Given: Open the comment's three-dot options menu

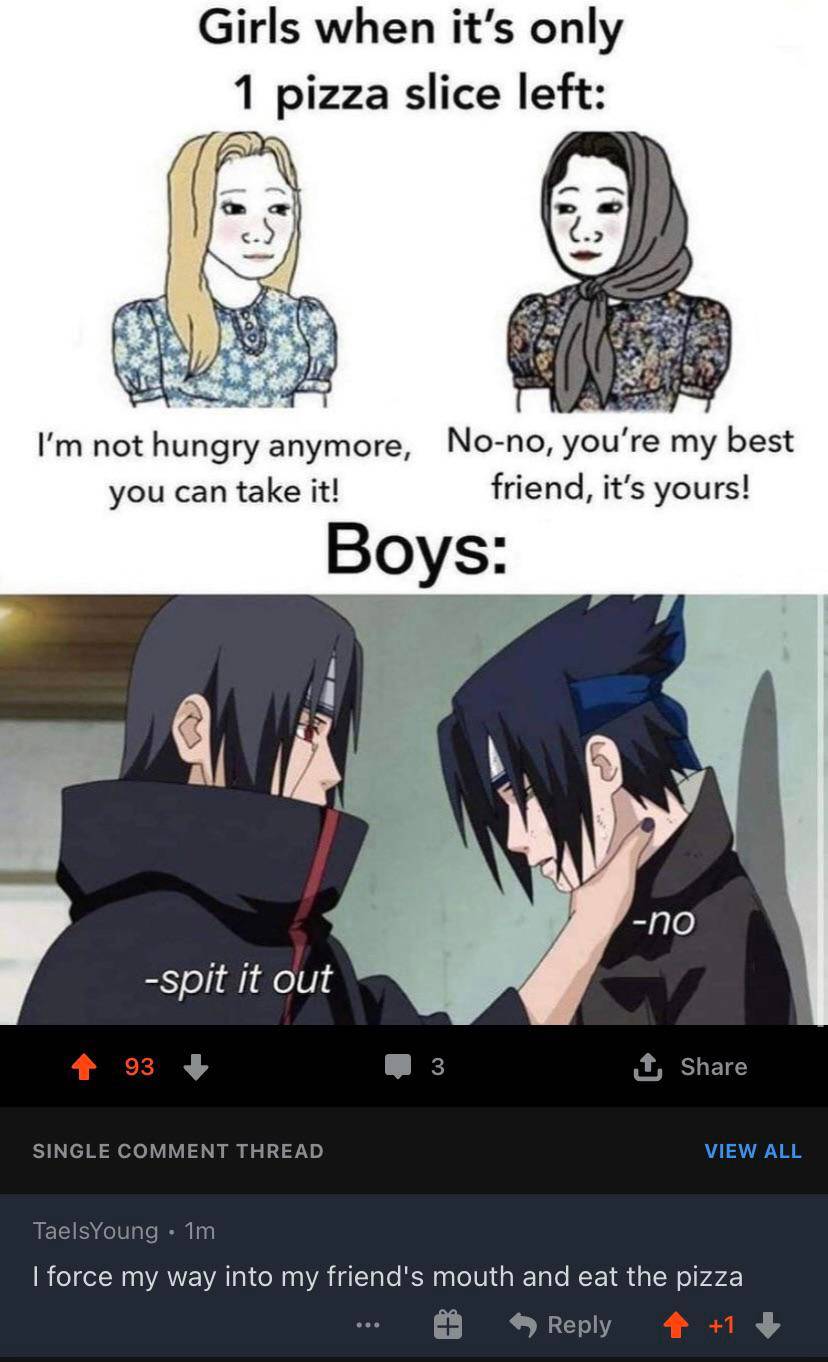Looking at the screenshot, I should (x=368, y=1326).
